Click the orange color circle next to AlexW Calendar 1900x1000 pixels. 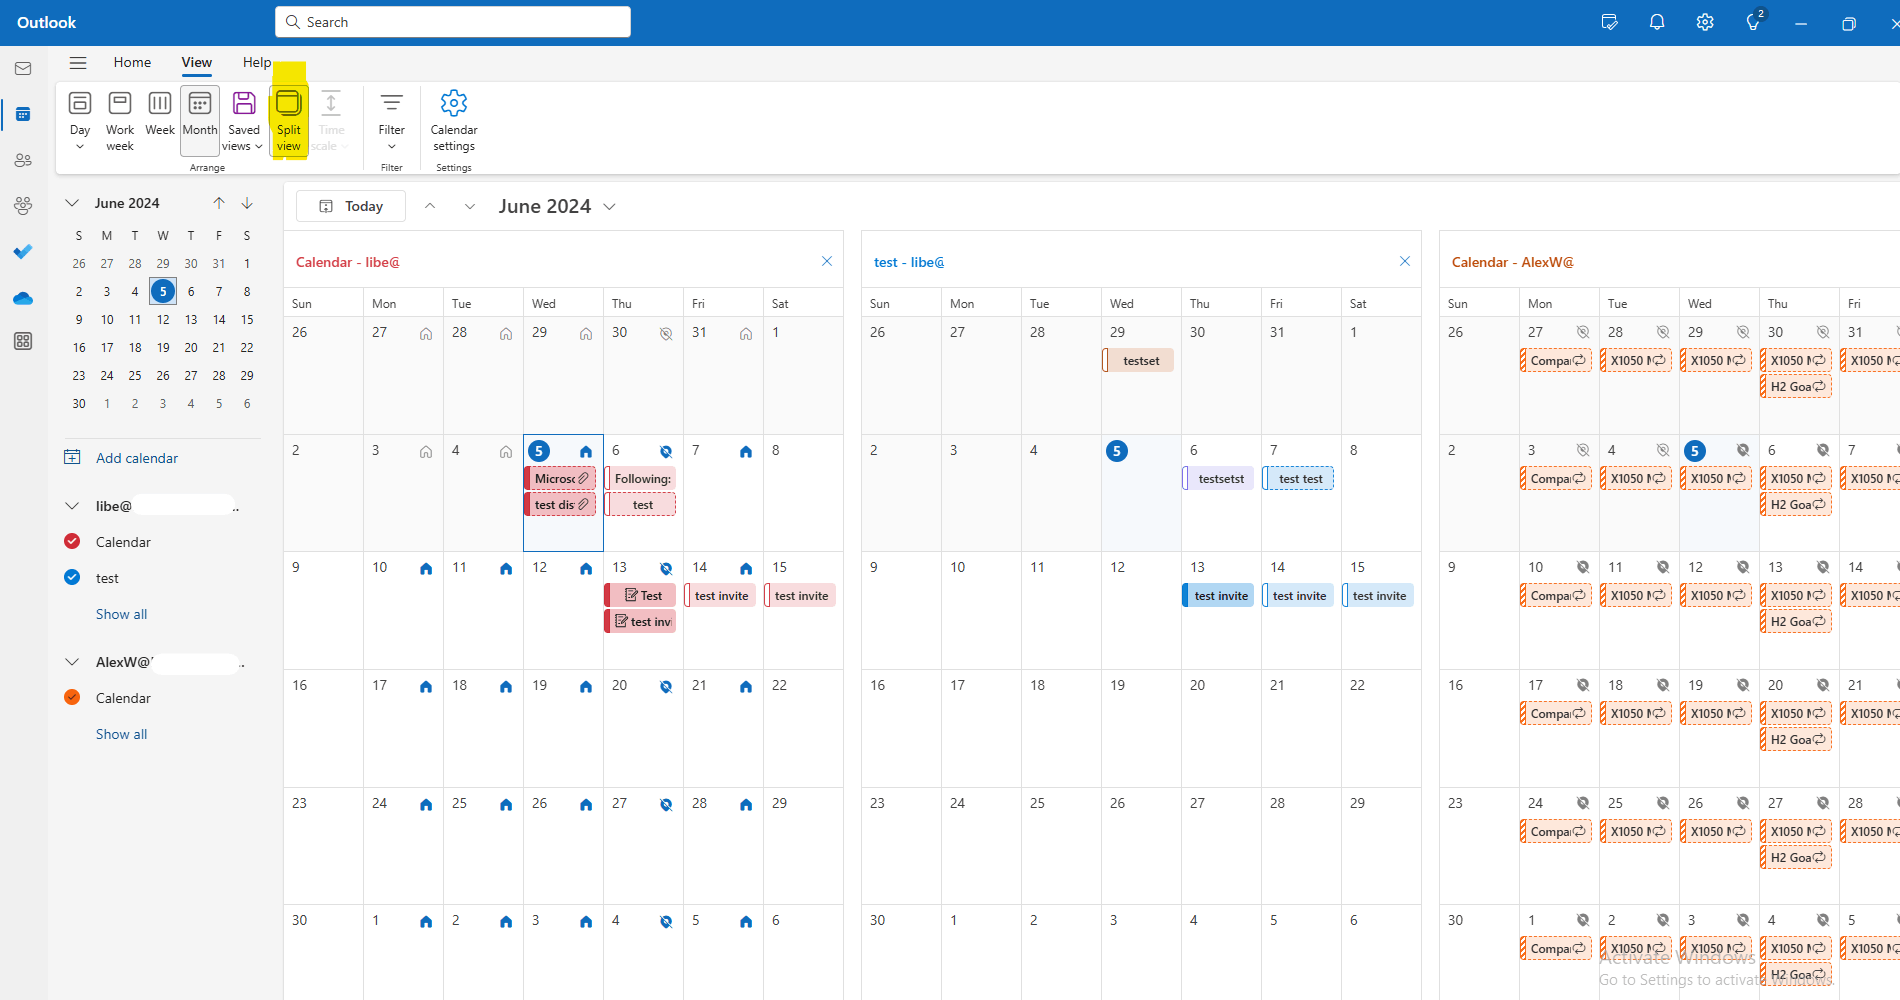[71, 697]
